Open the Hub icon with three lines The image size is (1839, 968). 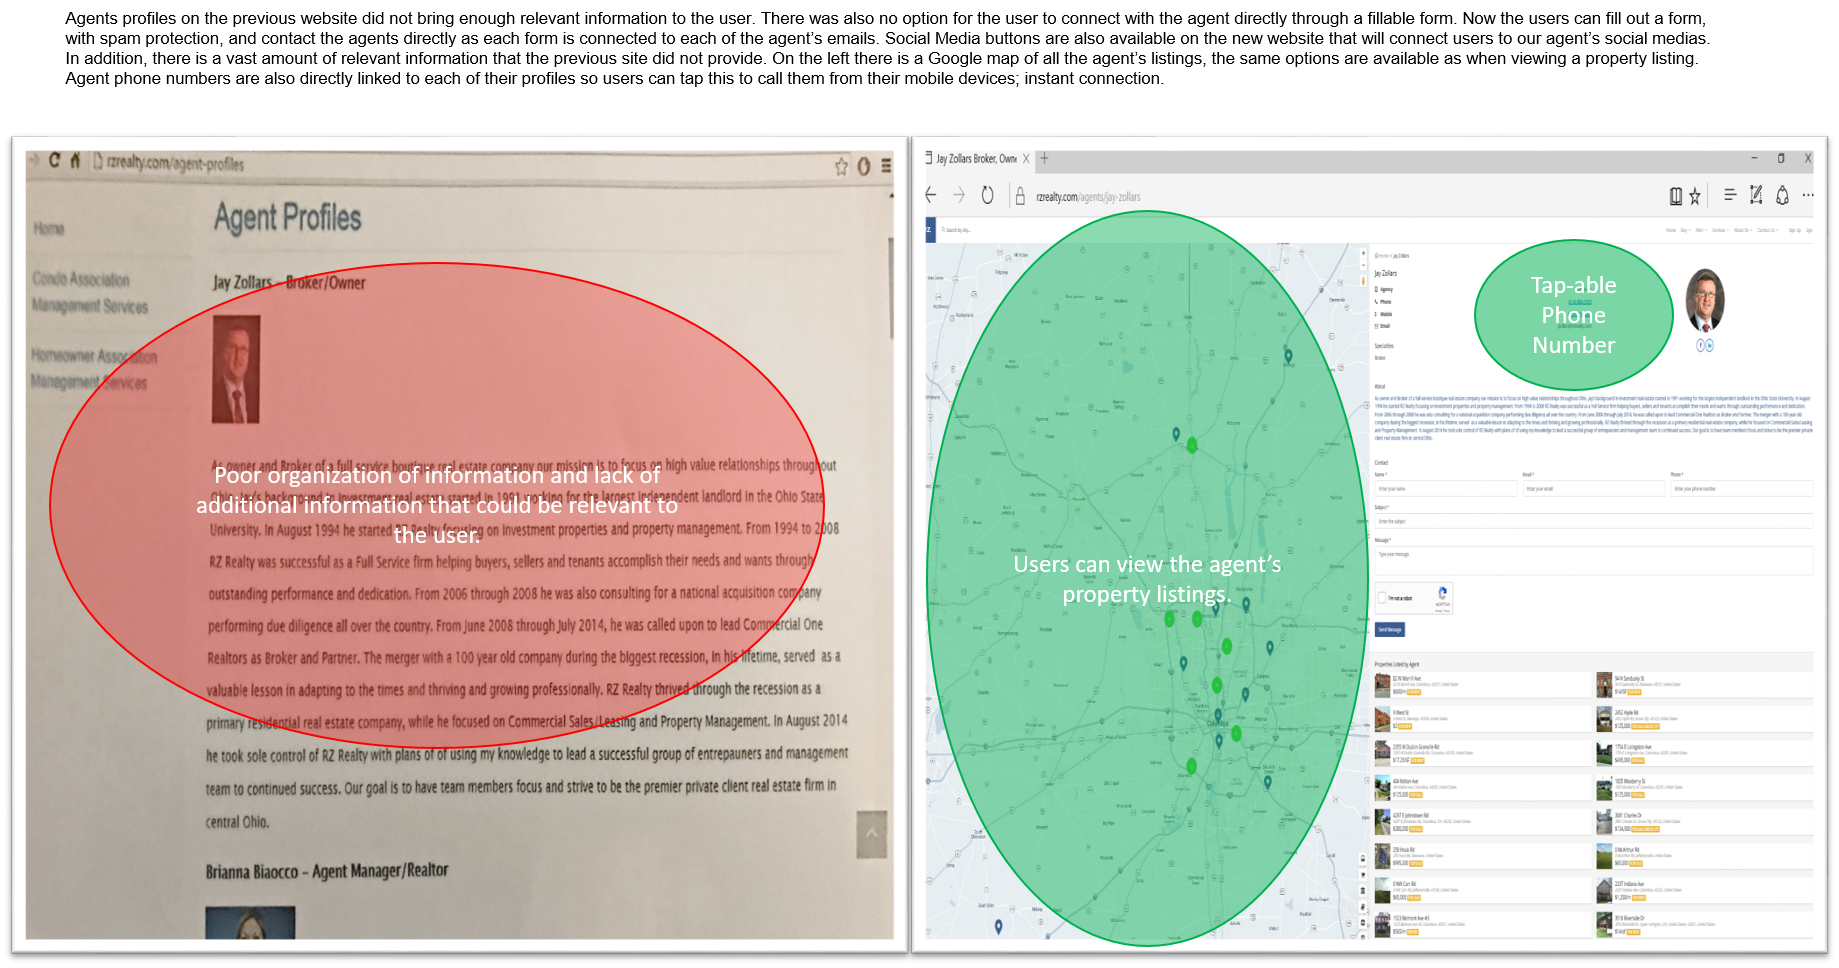[1730, 195]
